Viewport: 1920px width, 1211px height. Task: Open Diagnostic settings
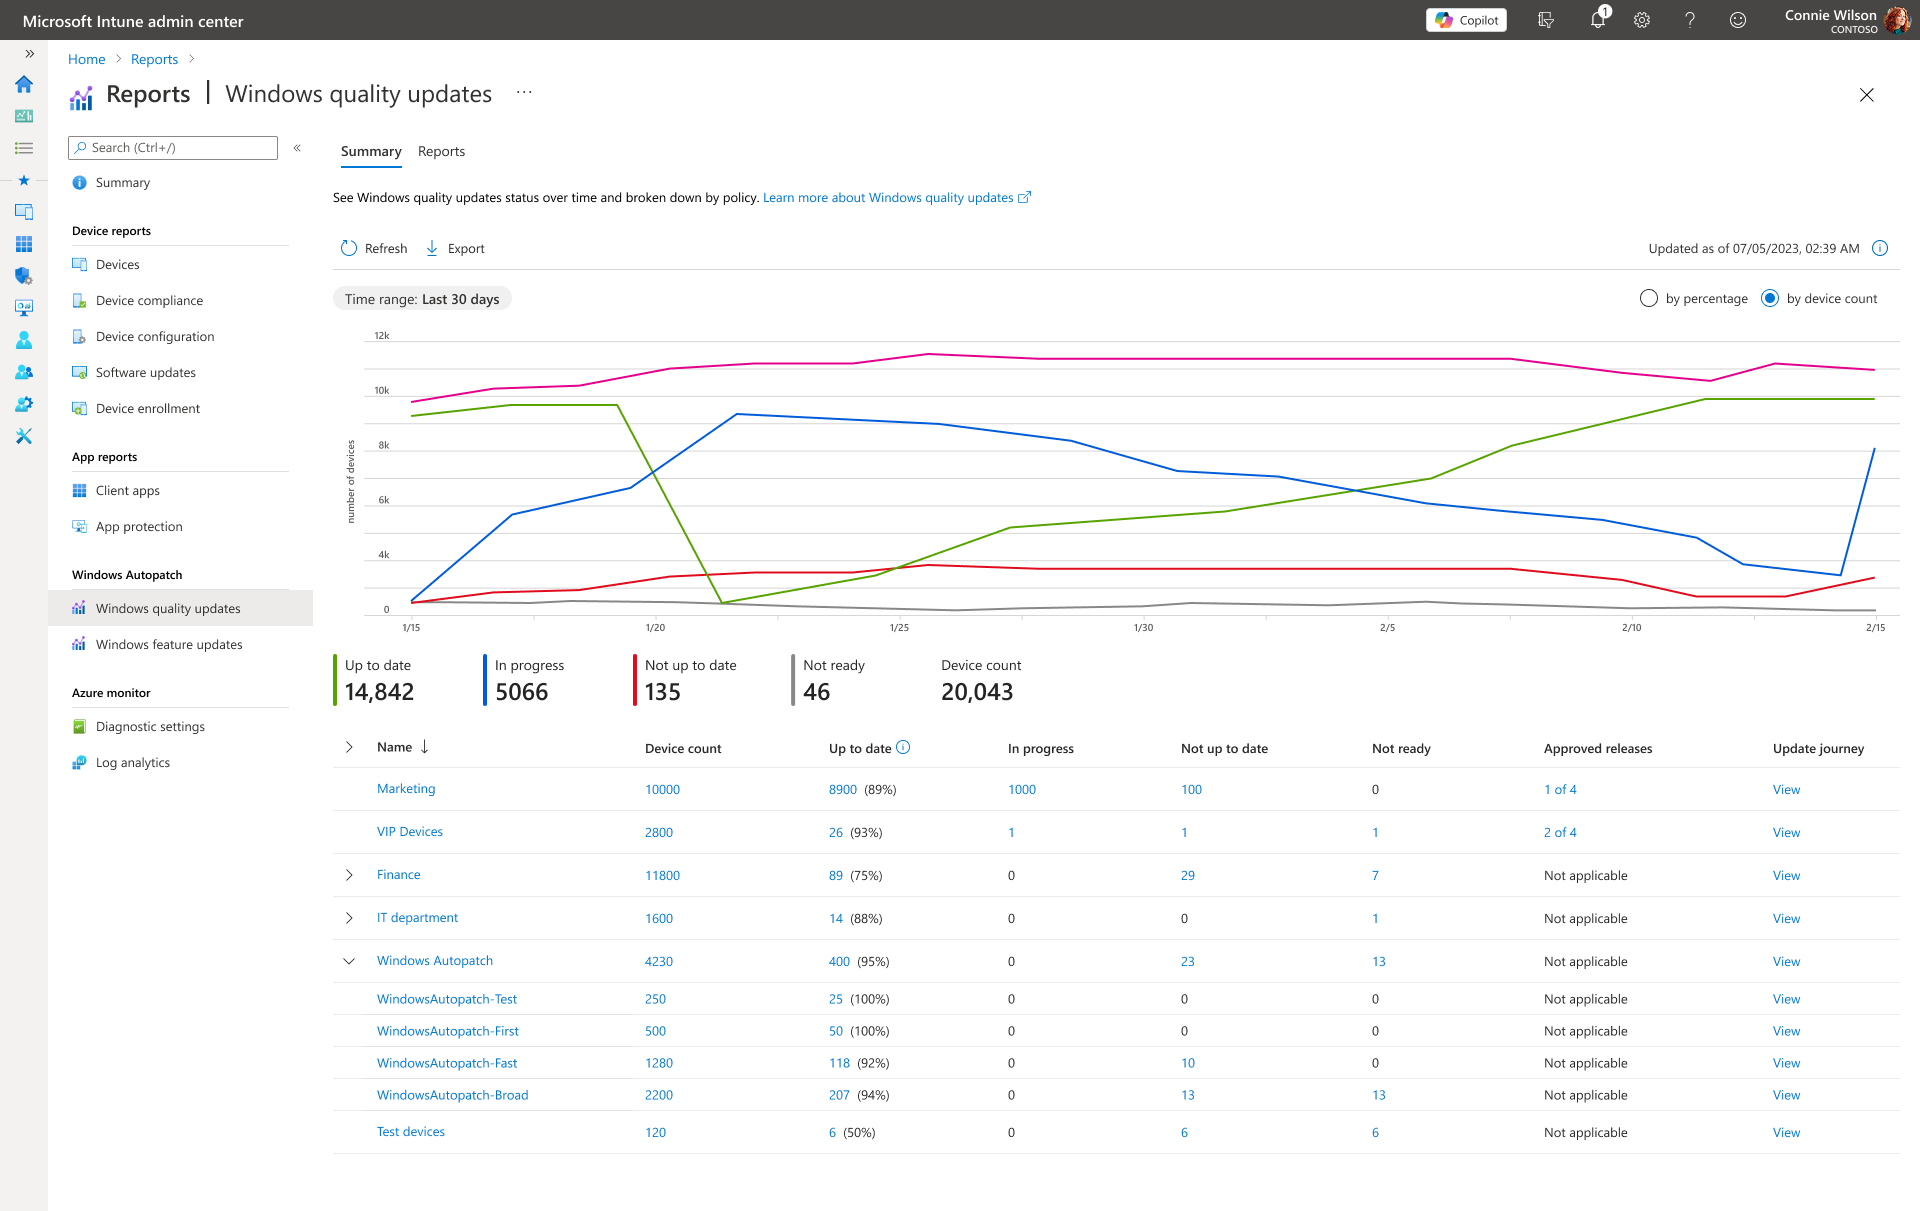click(x=150, y=727)
